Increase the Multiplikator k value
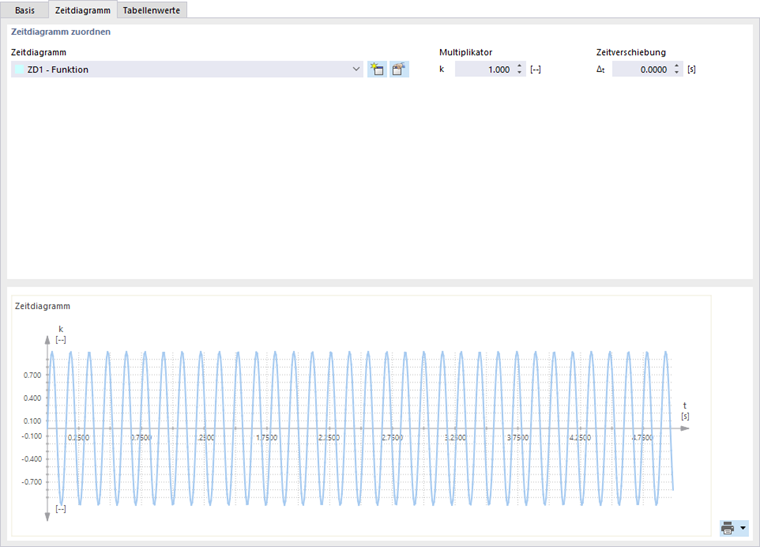Screen dimensions: 760x547 520,66
